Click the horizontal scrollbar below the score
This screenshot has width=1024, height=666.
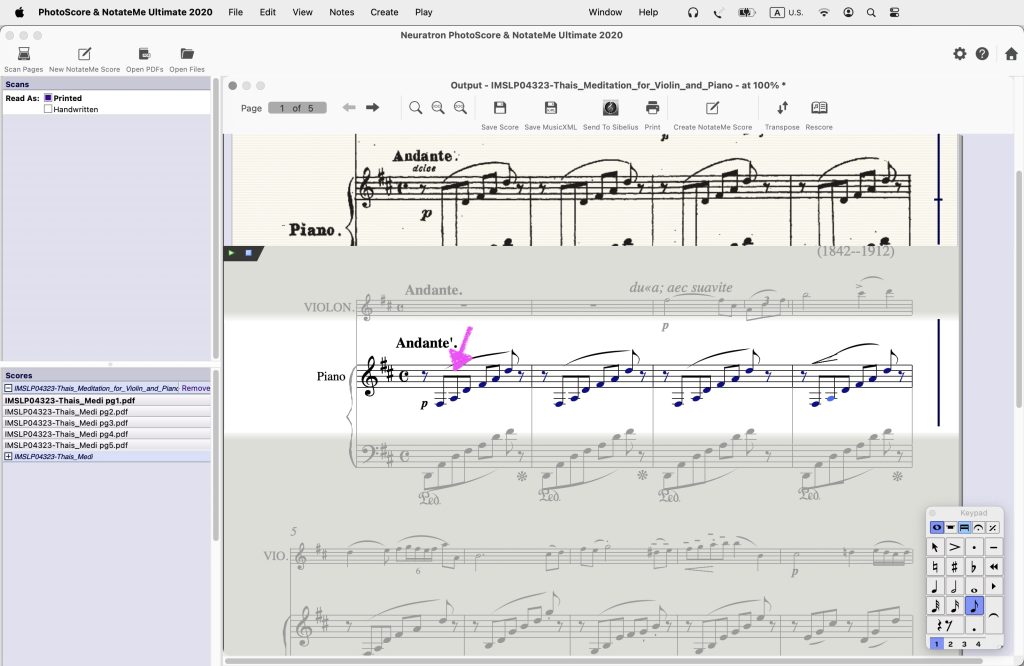coord(590,660)
